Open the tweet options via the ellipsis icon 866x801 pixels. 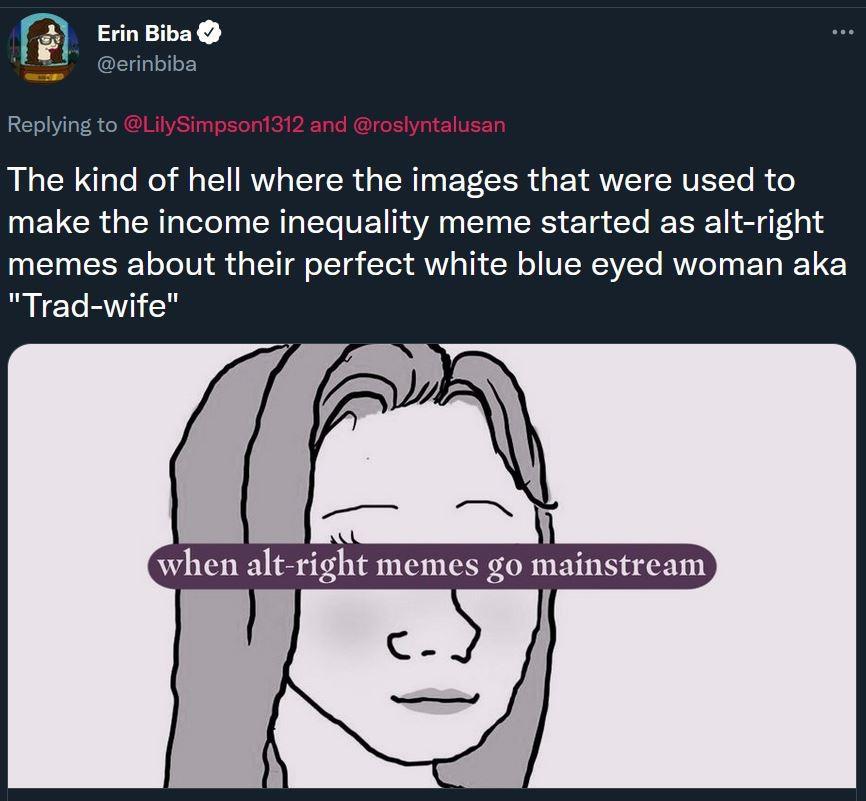click(845, 30)
